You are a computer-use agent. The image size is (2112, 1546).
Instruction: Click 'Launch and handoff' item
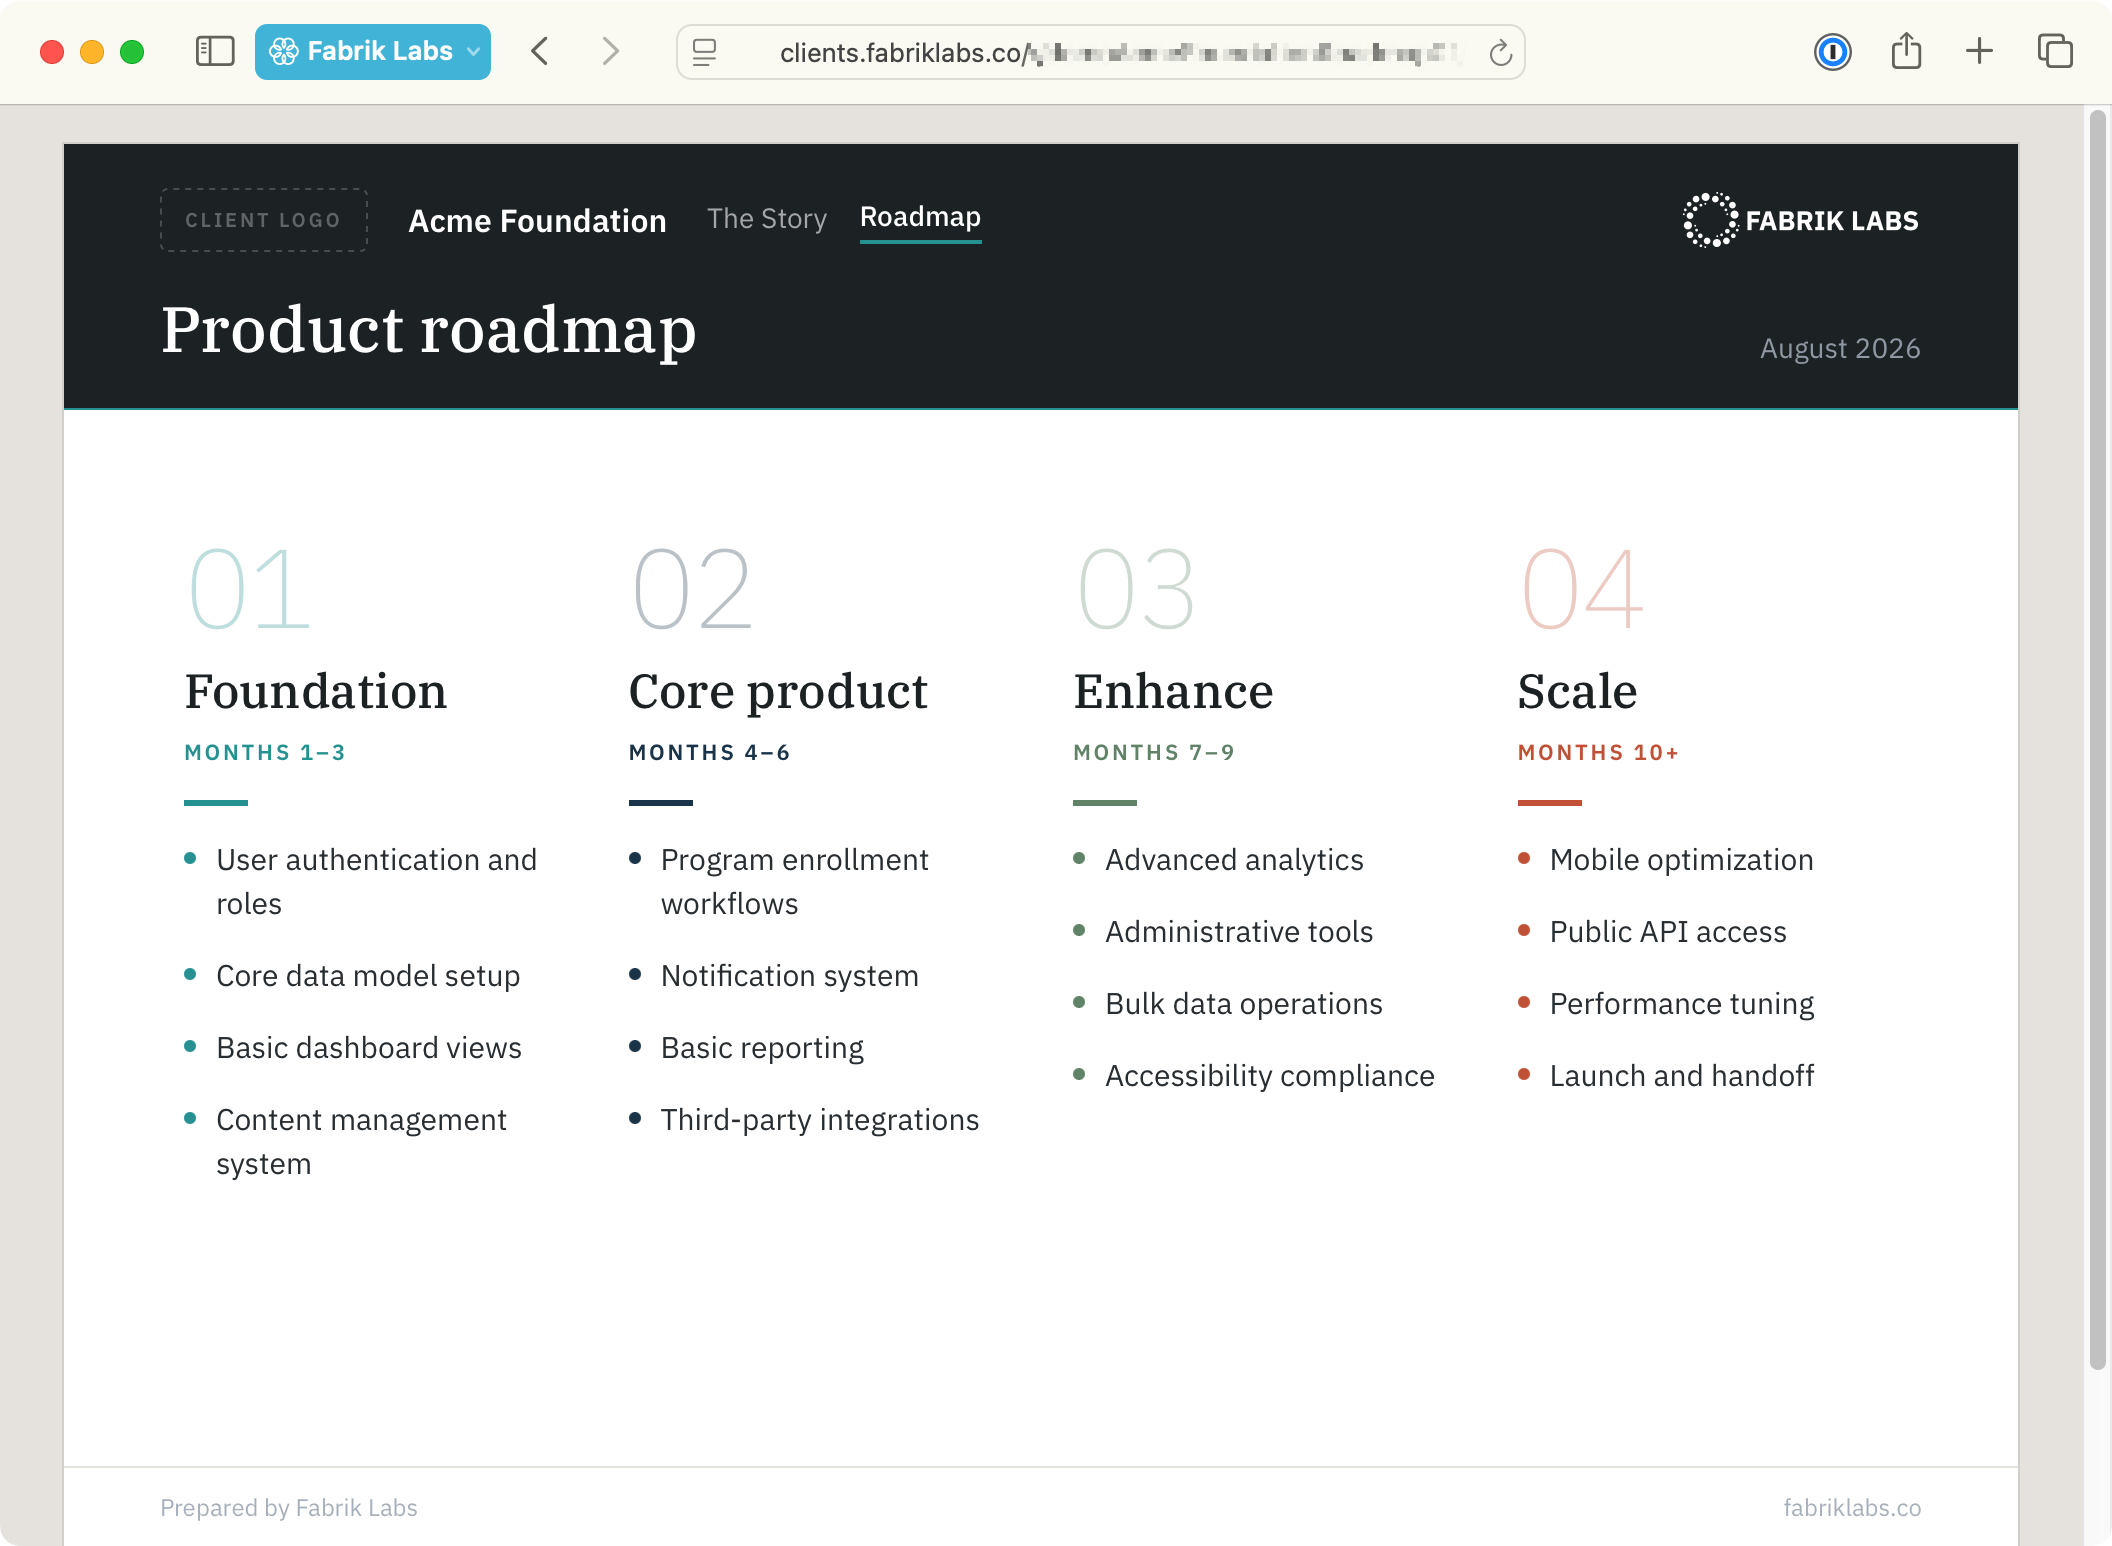[1682, 1076]
